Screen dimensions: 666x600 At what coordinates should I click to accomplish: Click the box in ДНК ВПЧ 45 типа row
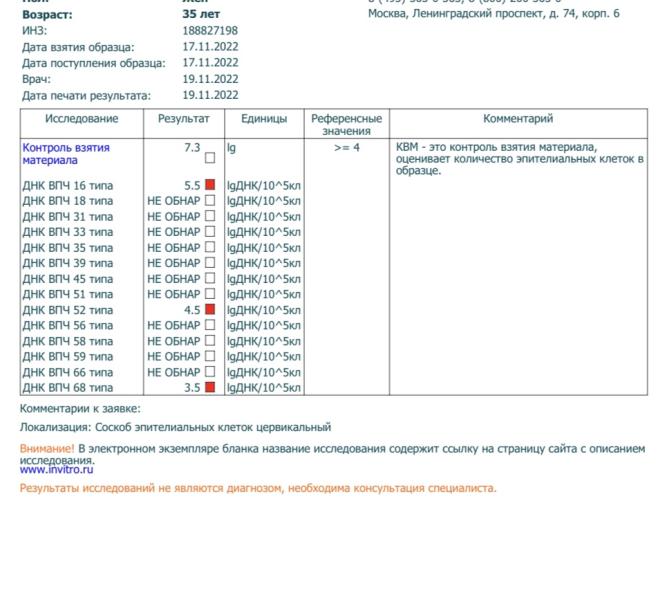pos(210,278)
